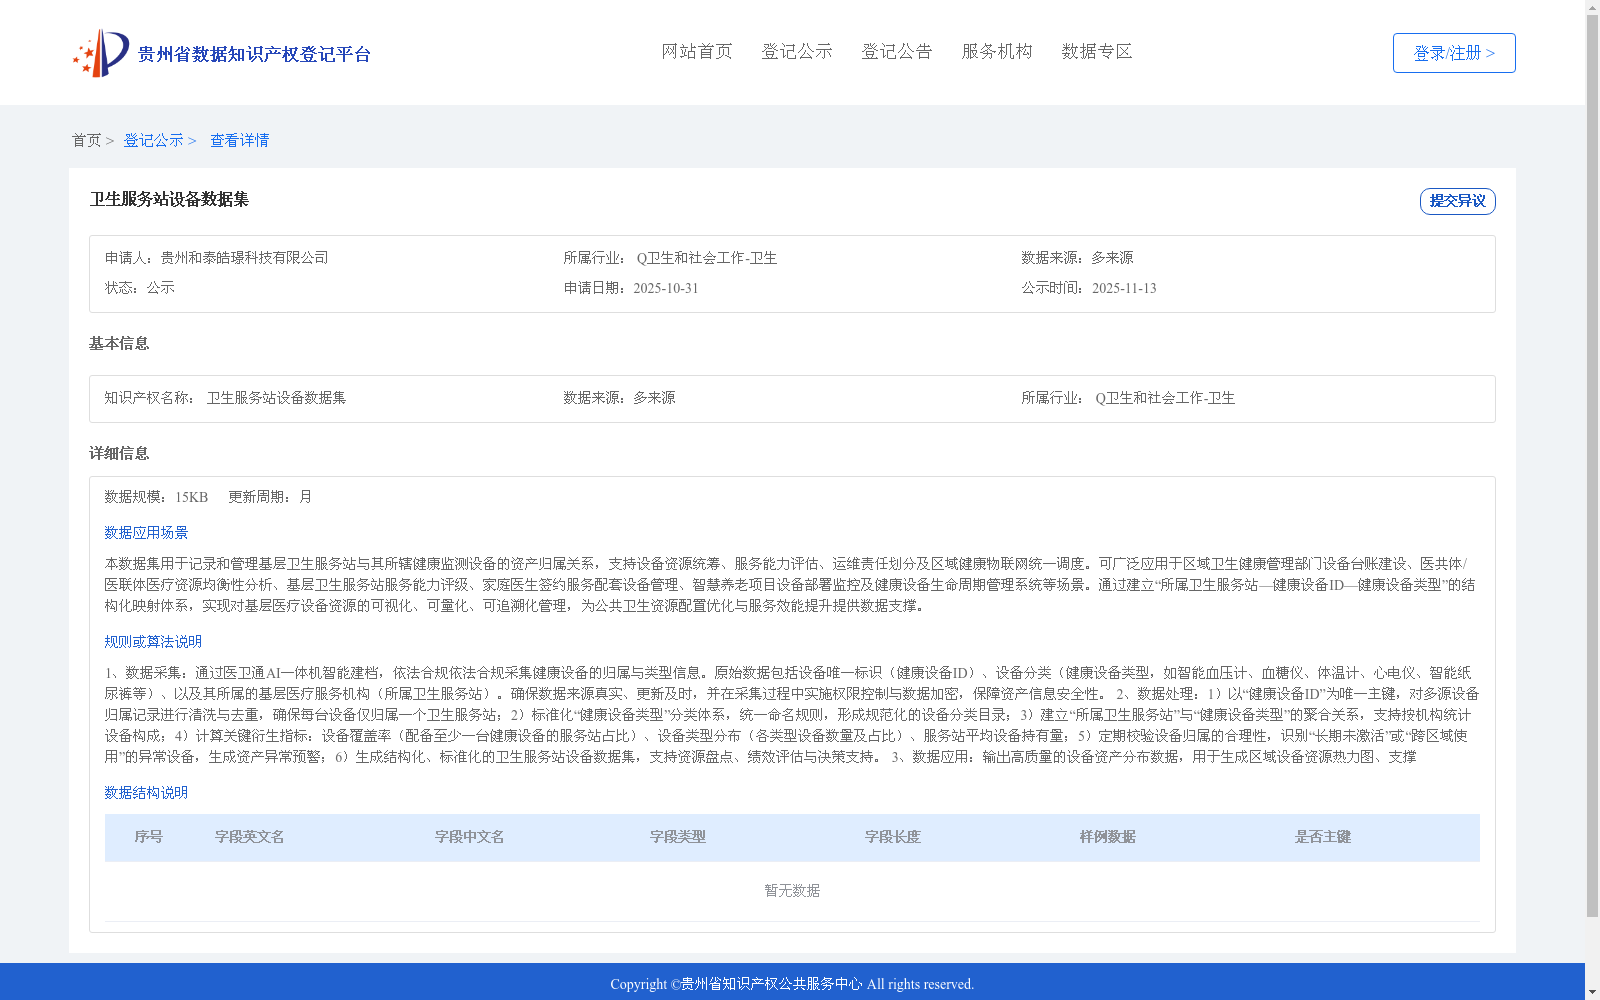Click the 规则或算法说明 subheading
This screenshot has height=1000, width=1600.
pos(153,642)
